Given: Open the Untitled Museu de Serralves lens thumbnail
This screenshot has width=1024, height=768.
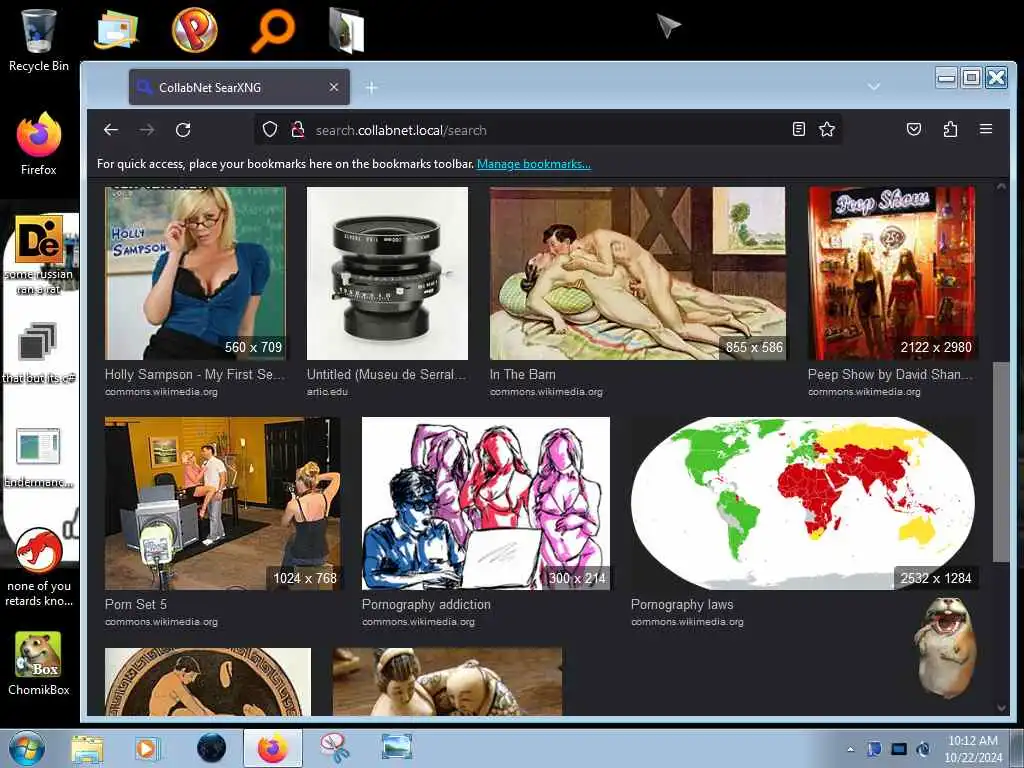Looking at the screenshot, I should pyautogui.click(x=387, y=273).
